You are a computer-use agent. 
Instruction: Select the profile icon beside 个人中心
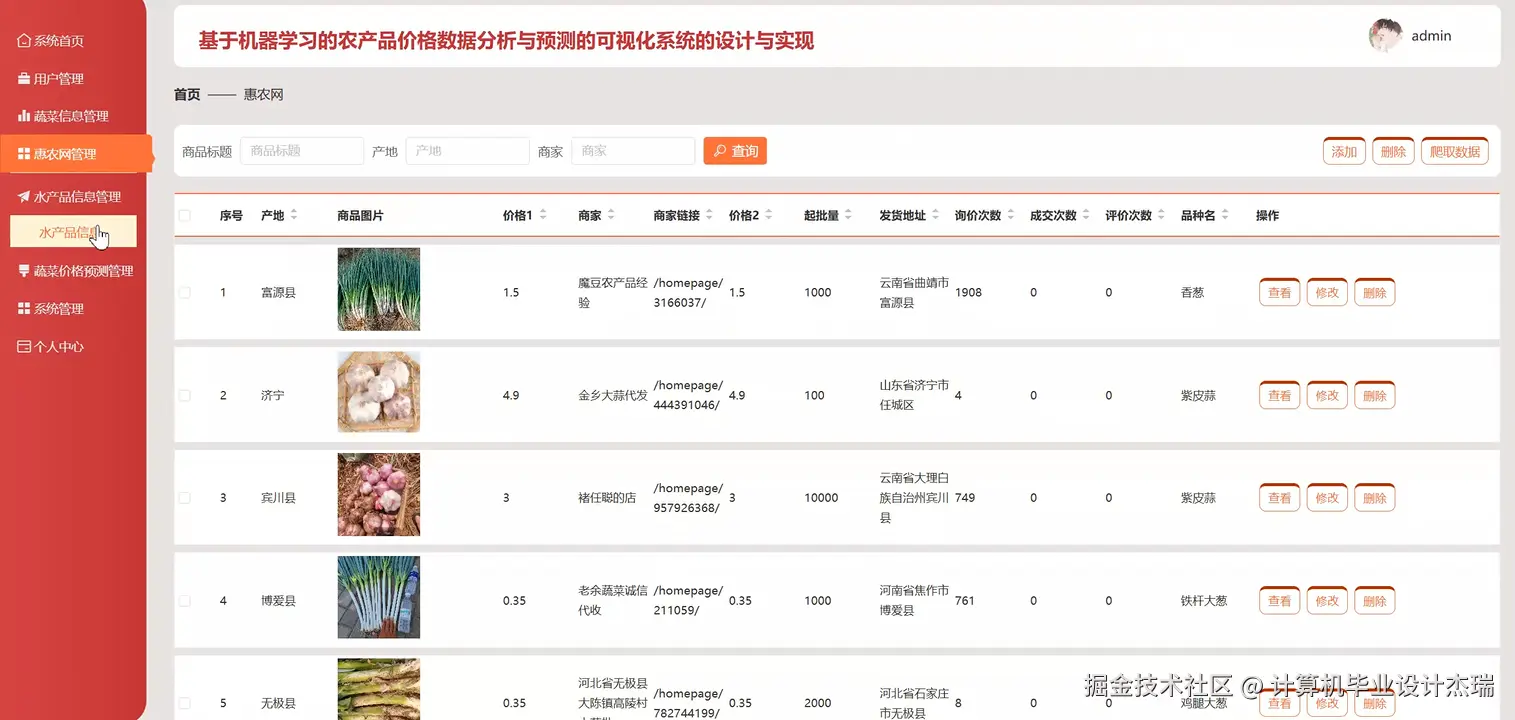click(22, 346)
